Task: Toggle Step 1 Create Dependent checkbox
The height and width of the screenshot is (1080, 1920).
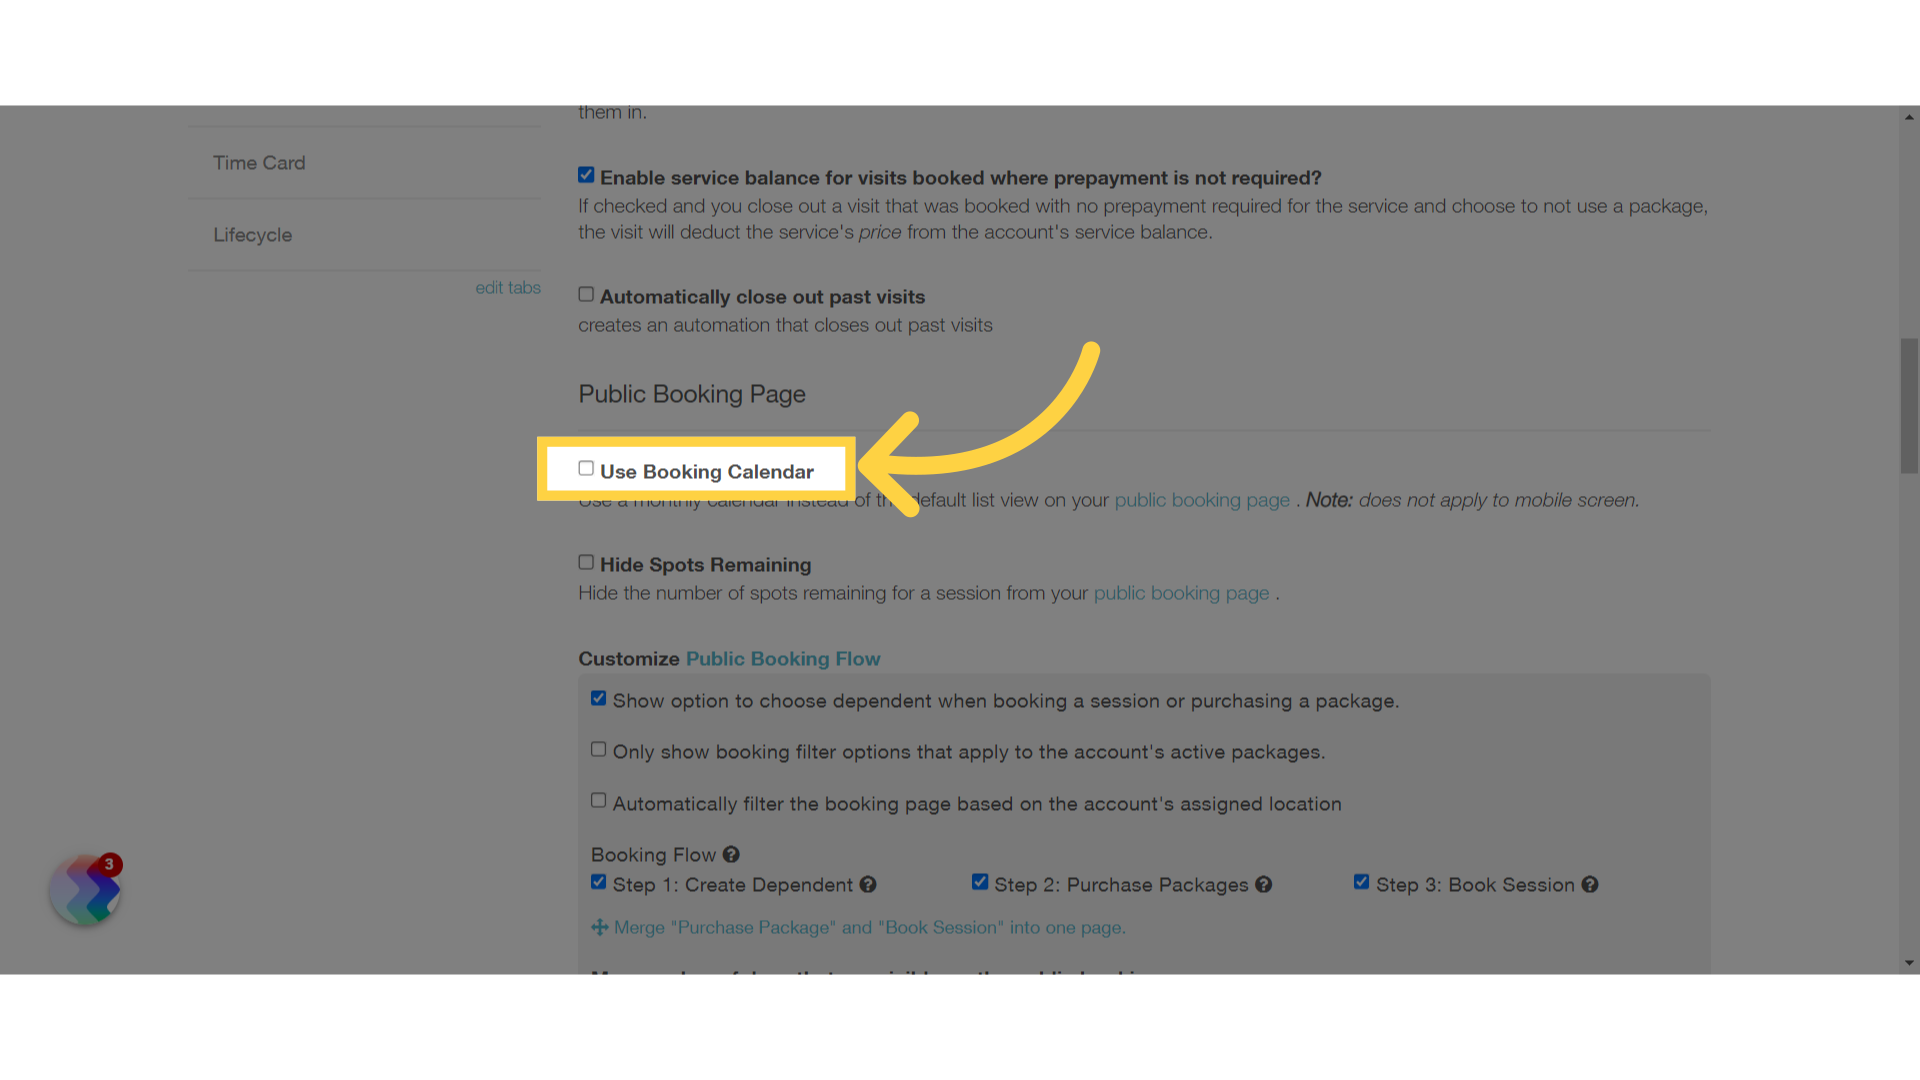Action: (x=599, y=882)
